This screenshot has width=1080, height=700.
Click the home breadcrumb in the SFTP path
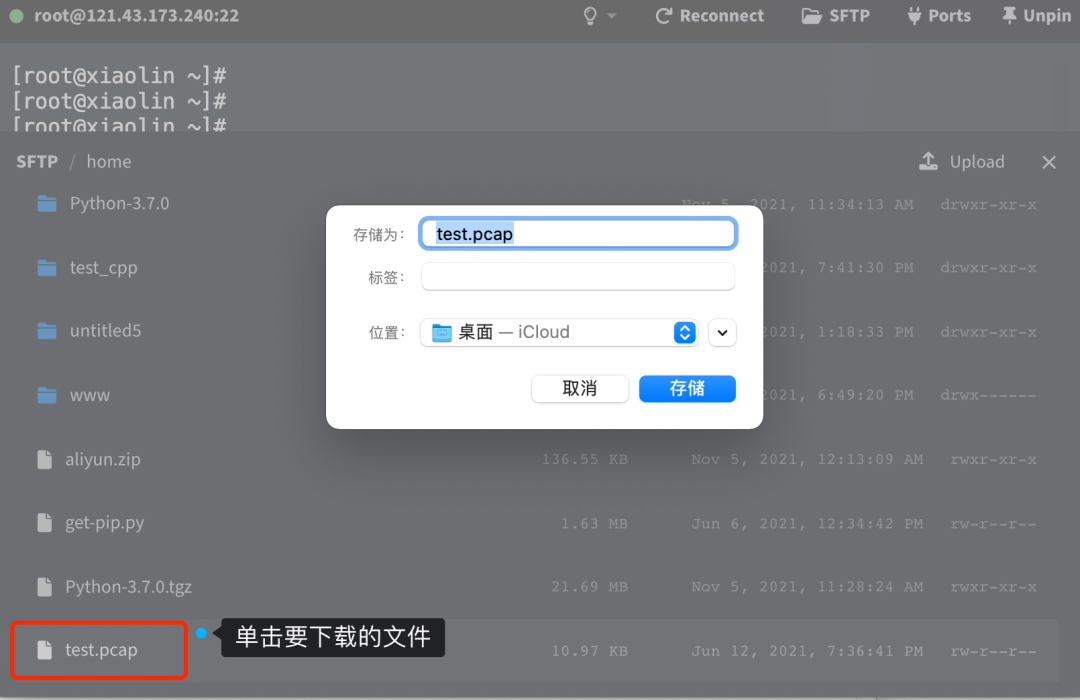point(108,161)
